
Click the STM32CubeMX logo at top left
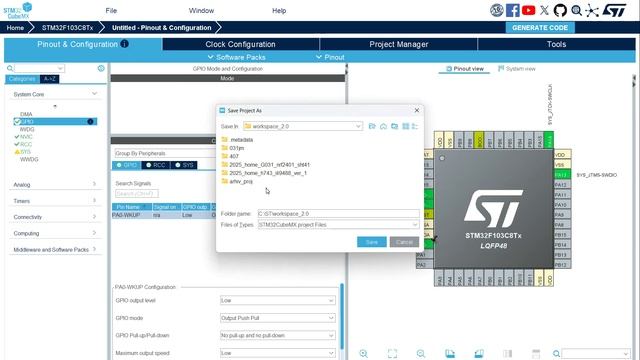coord(18,10)
